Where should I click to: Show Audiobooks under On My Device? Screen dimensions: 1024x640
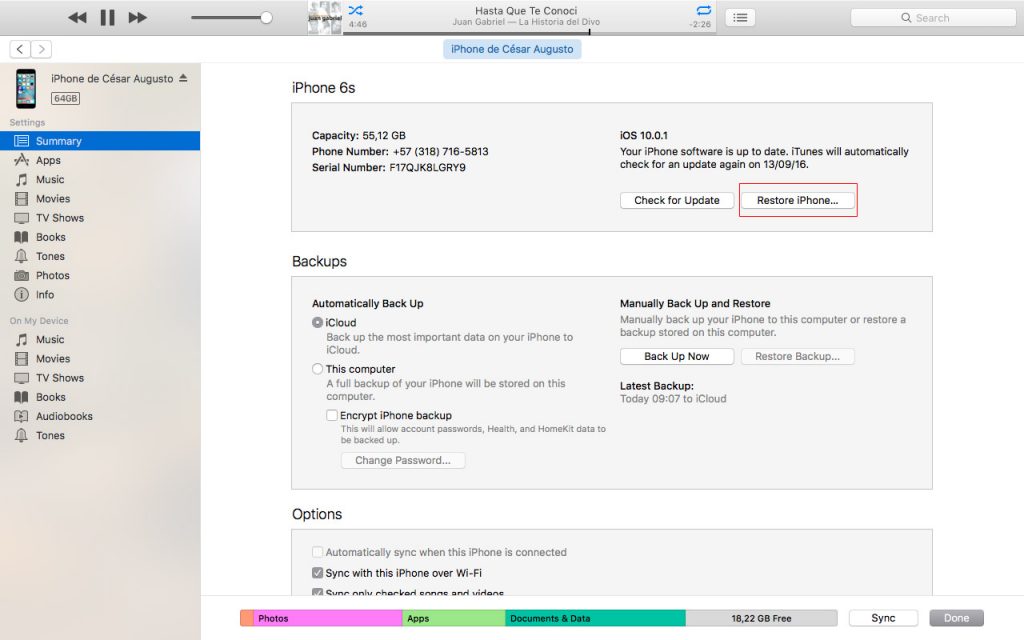click(x=100, y=416)
